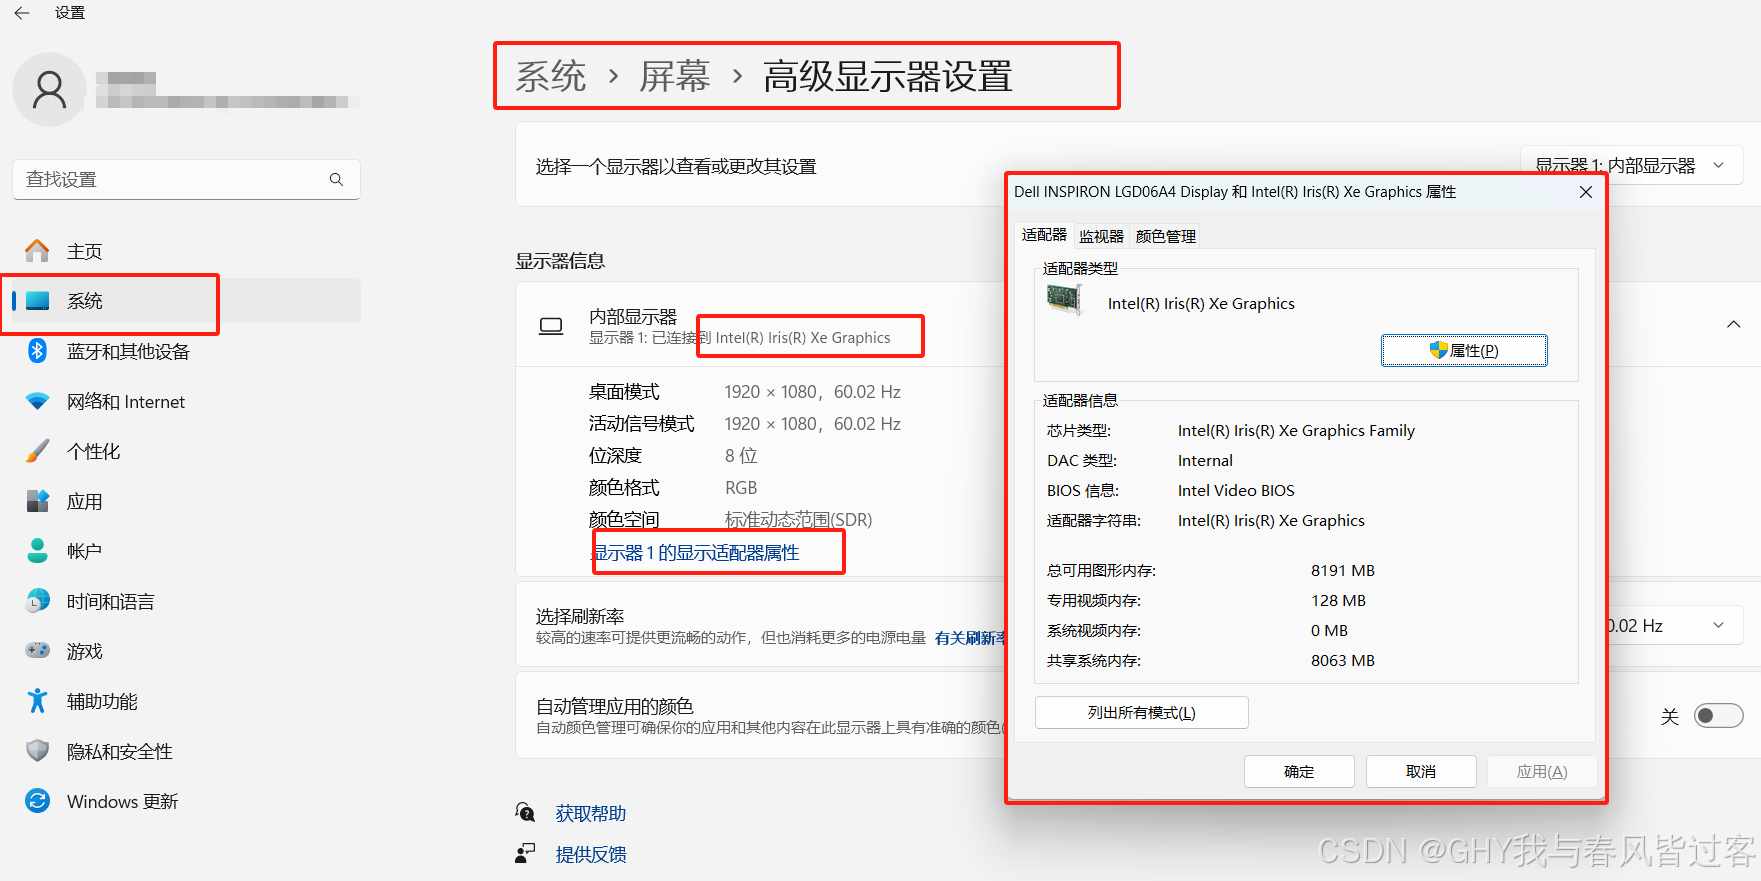Select the 系统 system monitor icon
The width and height of the screenshot is (1761, 881).
(x=37, y=301)
